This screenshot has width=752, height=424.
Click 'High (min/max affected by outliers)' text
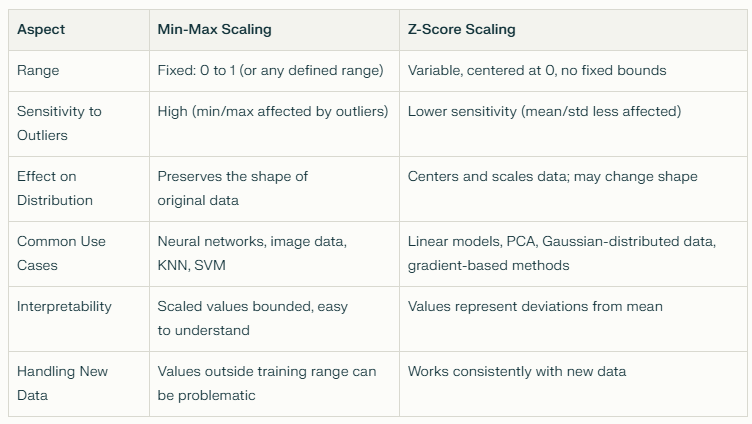(x=272, y=111)
